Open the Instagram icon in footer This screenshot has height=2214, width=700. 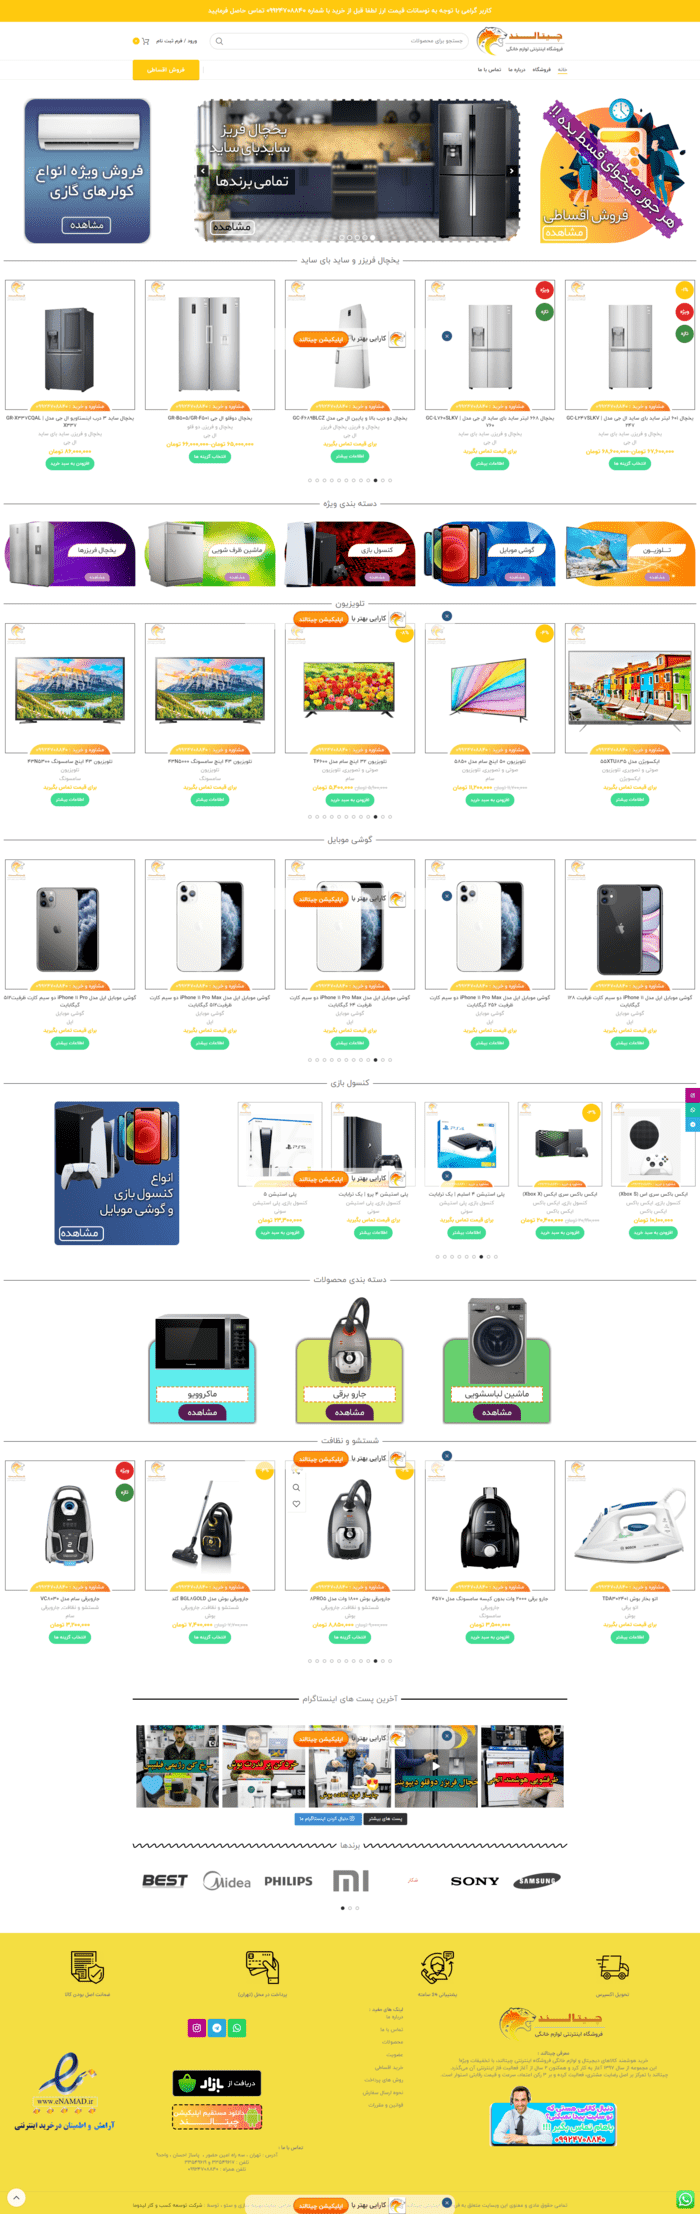tap(197, 2028)
